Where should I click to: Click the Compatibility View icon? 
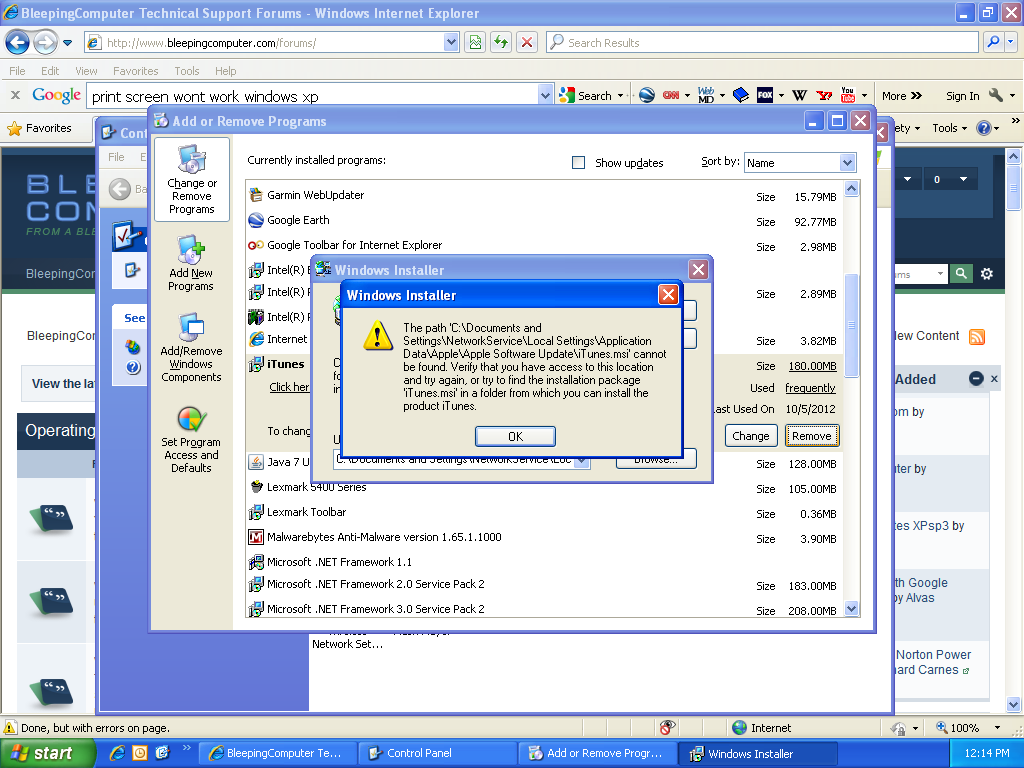click(x=475, y=43)
